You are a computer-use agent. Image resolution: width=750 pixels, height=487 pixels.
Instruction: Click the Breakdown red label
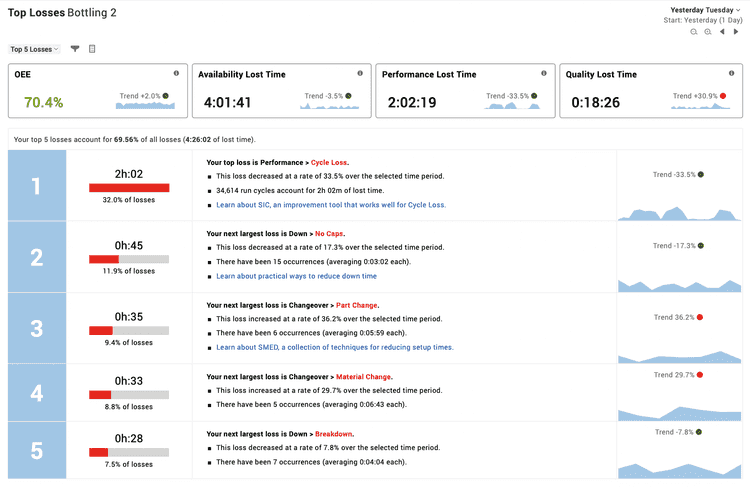pyautogui.click(x=333, y=434)
